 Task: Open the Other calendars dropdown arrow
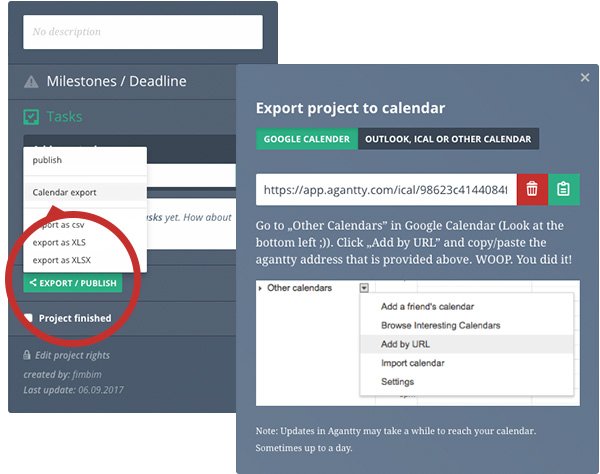click(x=364, y=288)
